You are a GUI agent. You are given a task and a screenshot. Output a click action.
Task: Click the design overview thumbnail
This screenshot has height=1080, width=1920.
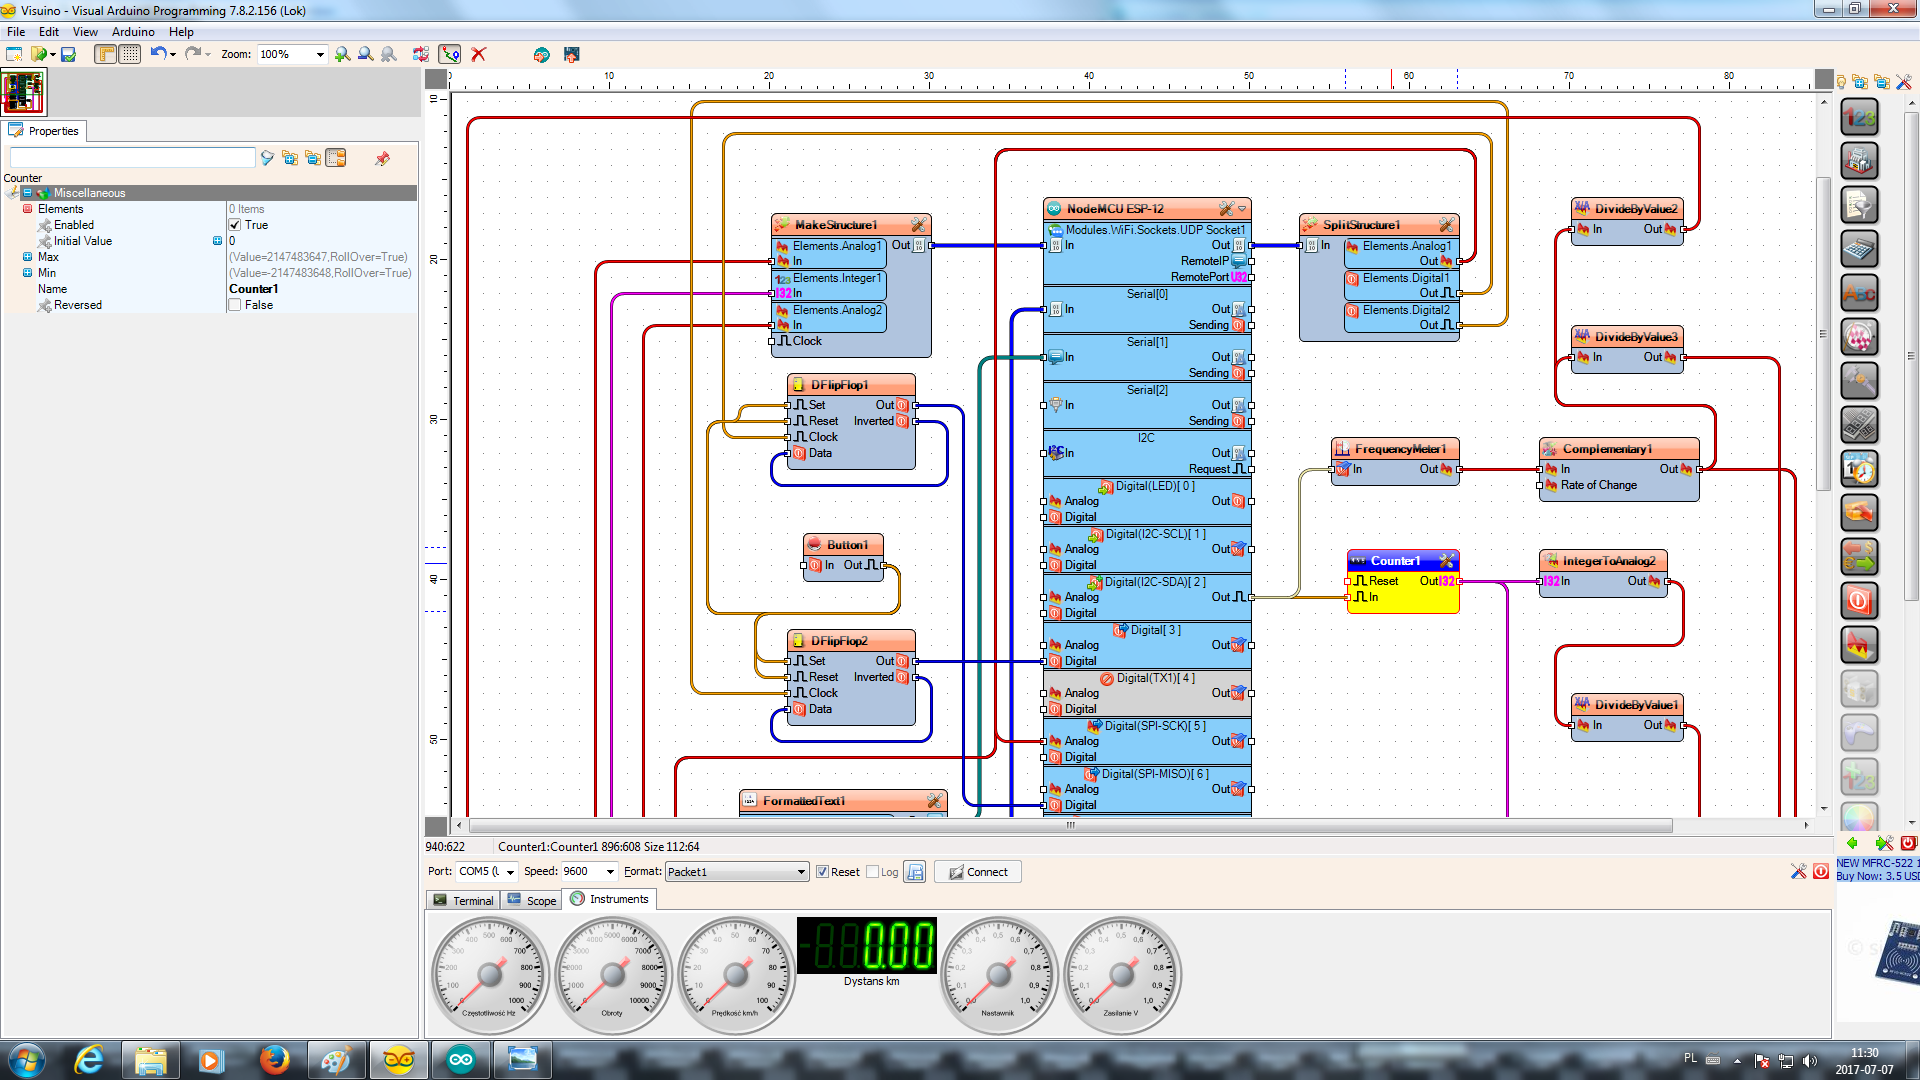pyautogui.click(x=23, y=93)
